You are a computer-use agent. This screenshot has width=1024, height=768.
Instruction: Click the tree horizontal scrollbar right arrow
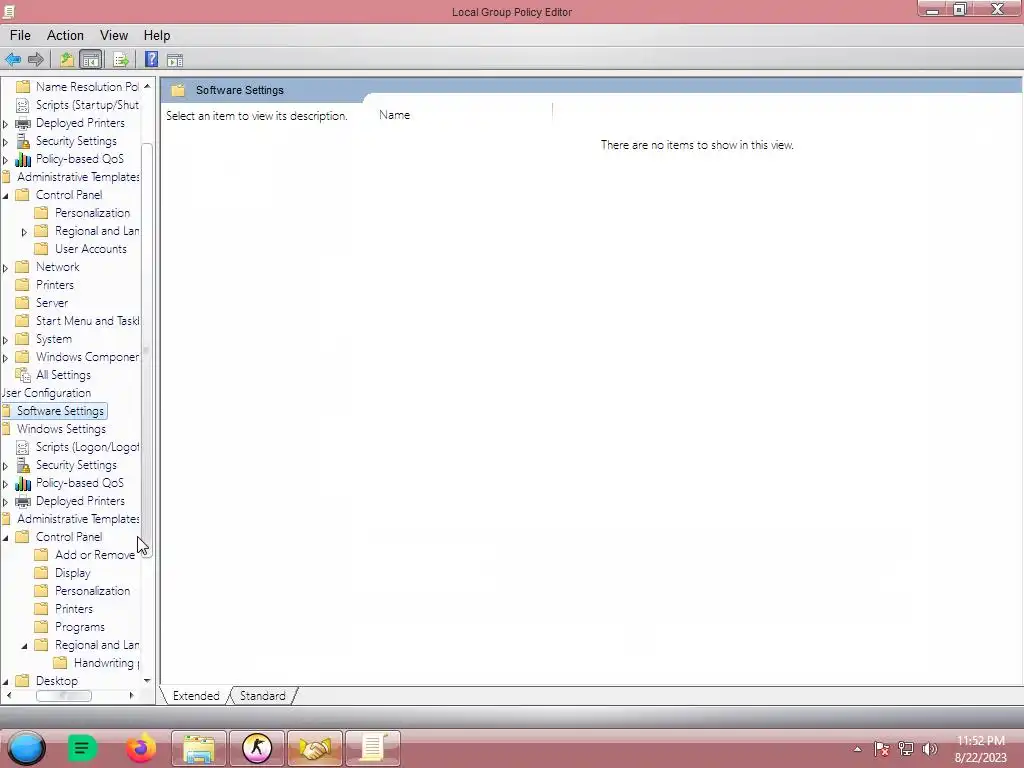(x=132, y=696)
